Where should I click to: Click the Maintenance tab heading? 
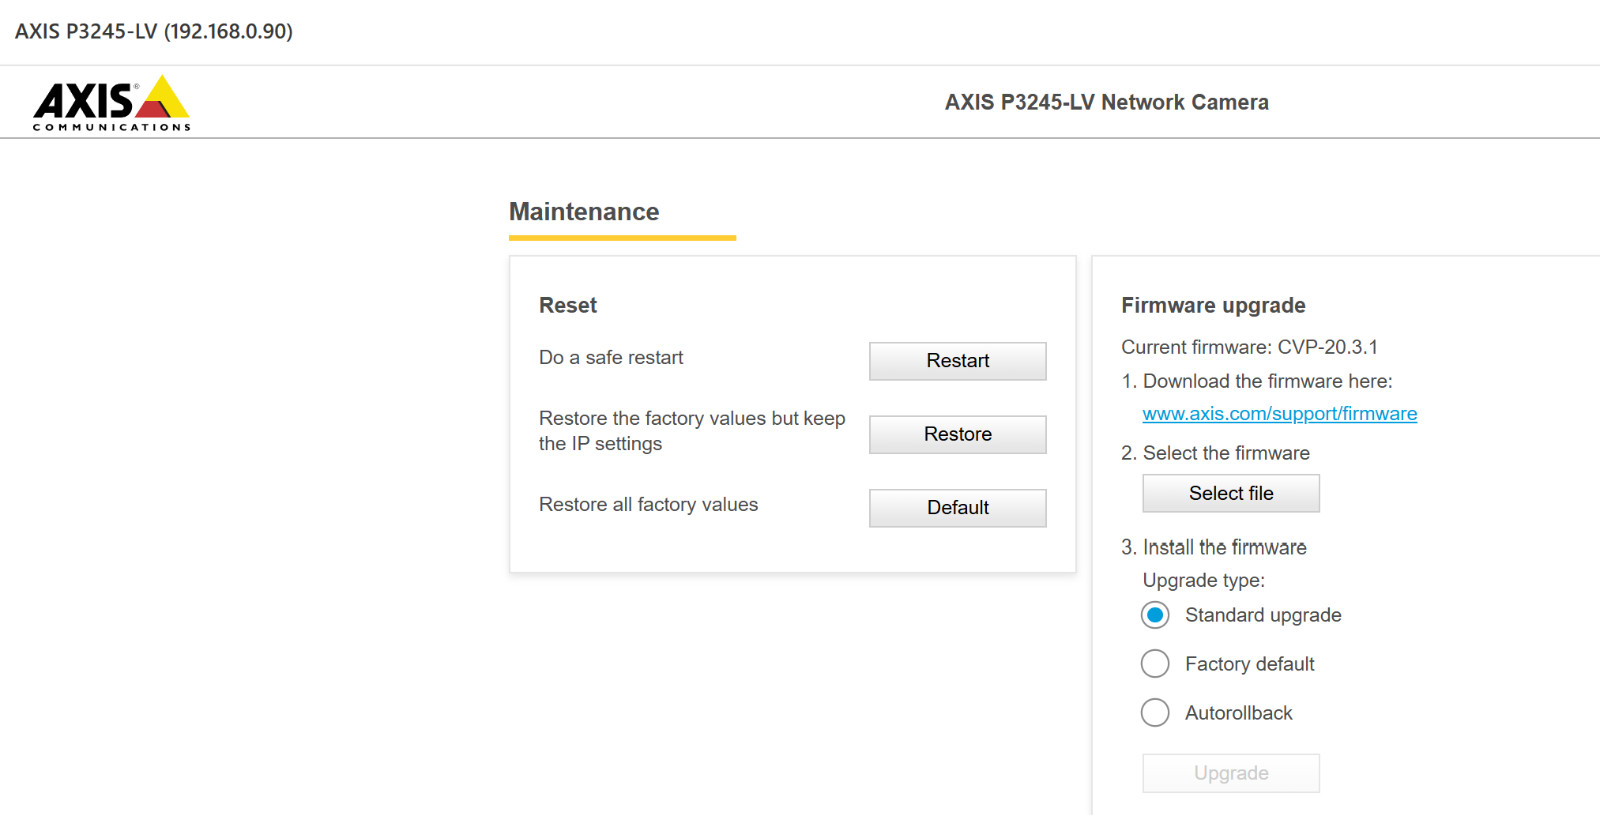pyautogui.click(x=584, y=212)
